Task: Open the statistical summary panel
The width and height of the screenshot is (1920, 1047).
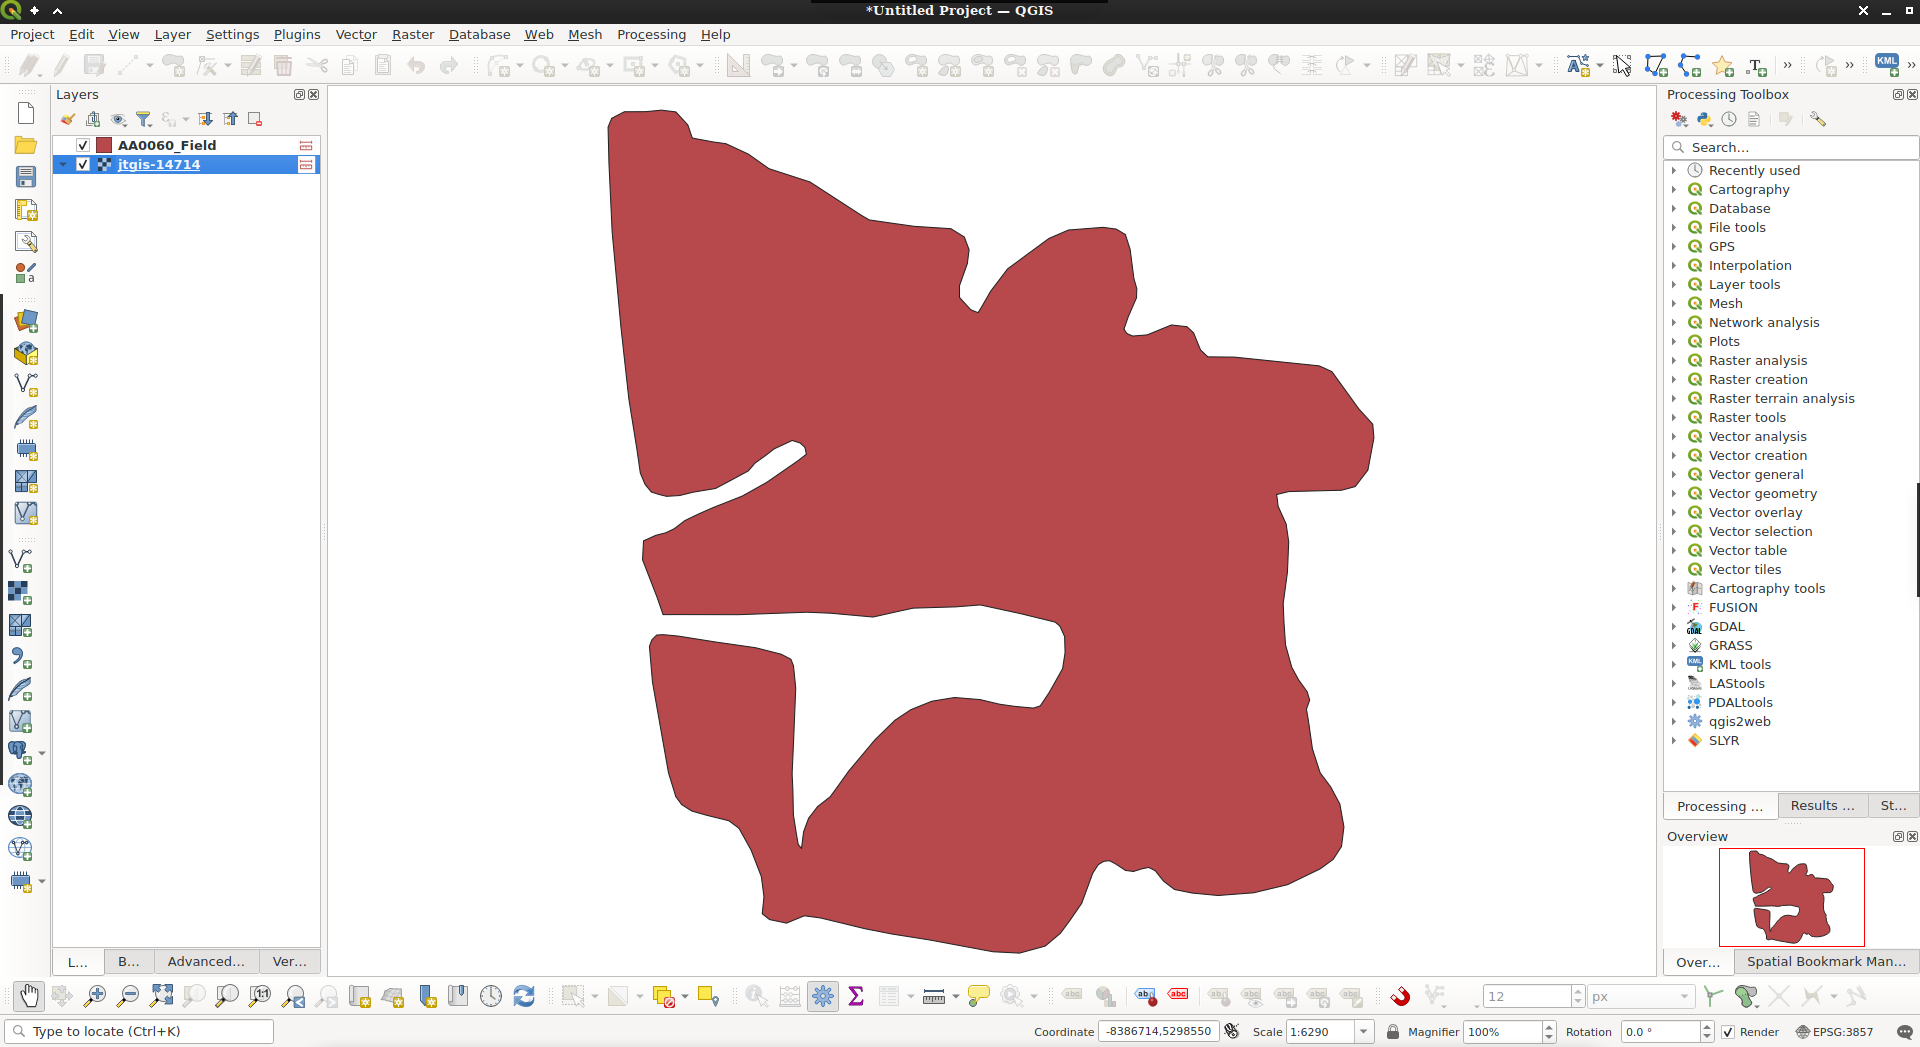Action: (855, 995)
